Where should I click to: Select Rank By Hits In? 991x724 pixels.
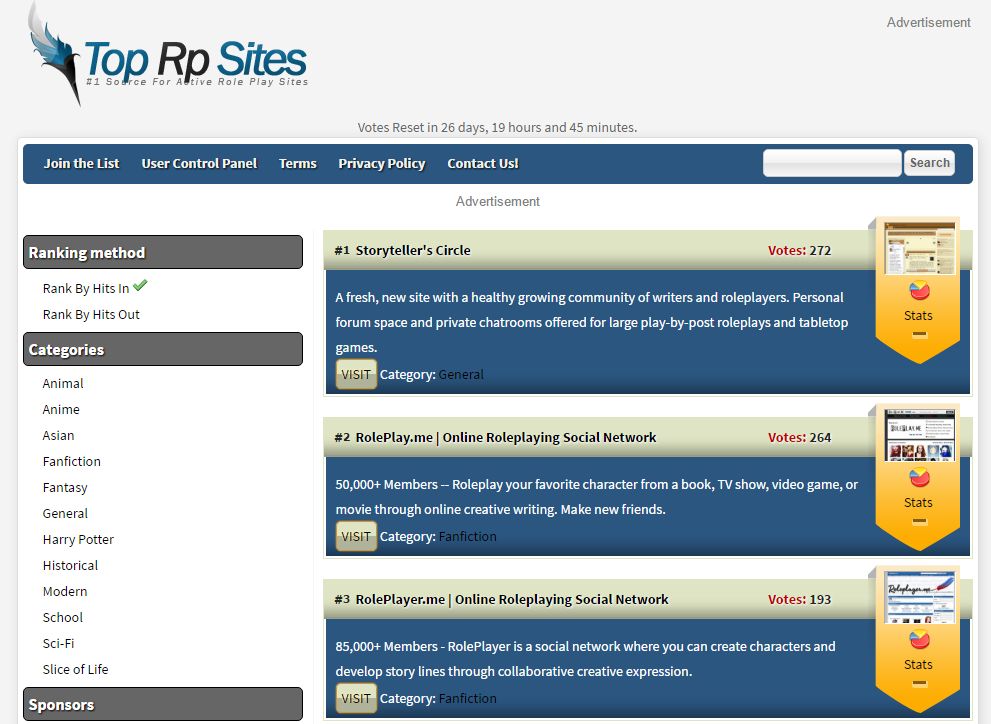(x=86, y=288)
